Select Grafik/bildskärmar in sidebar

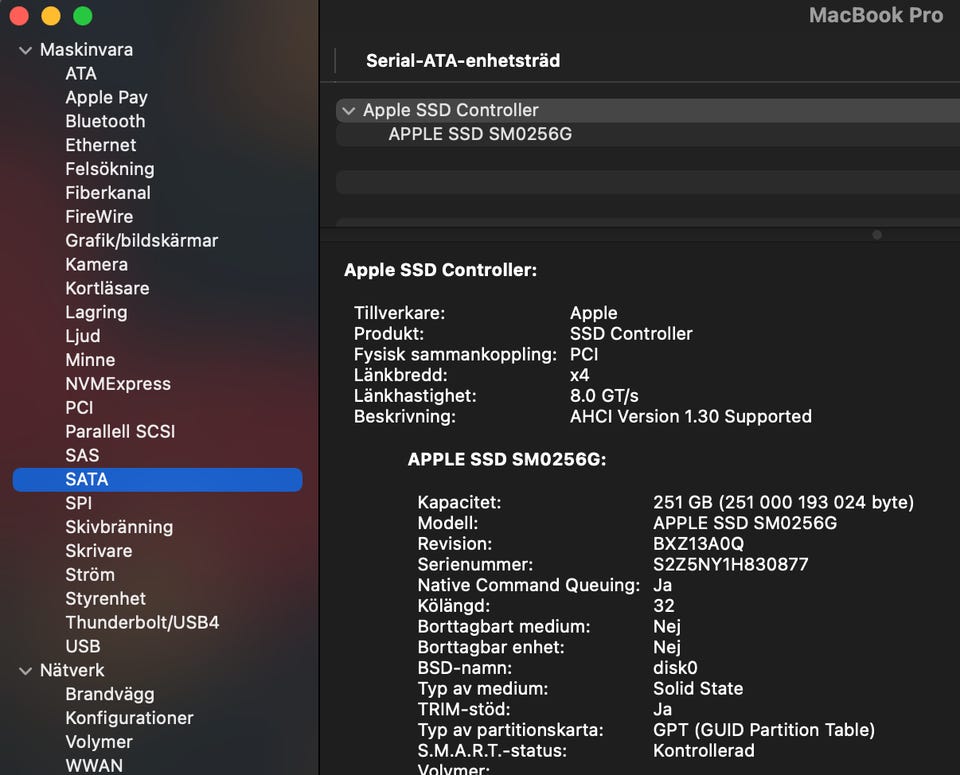(141, 240)
